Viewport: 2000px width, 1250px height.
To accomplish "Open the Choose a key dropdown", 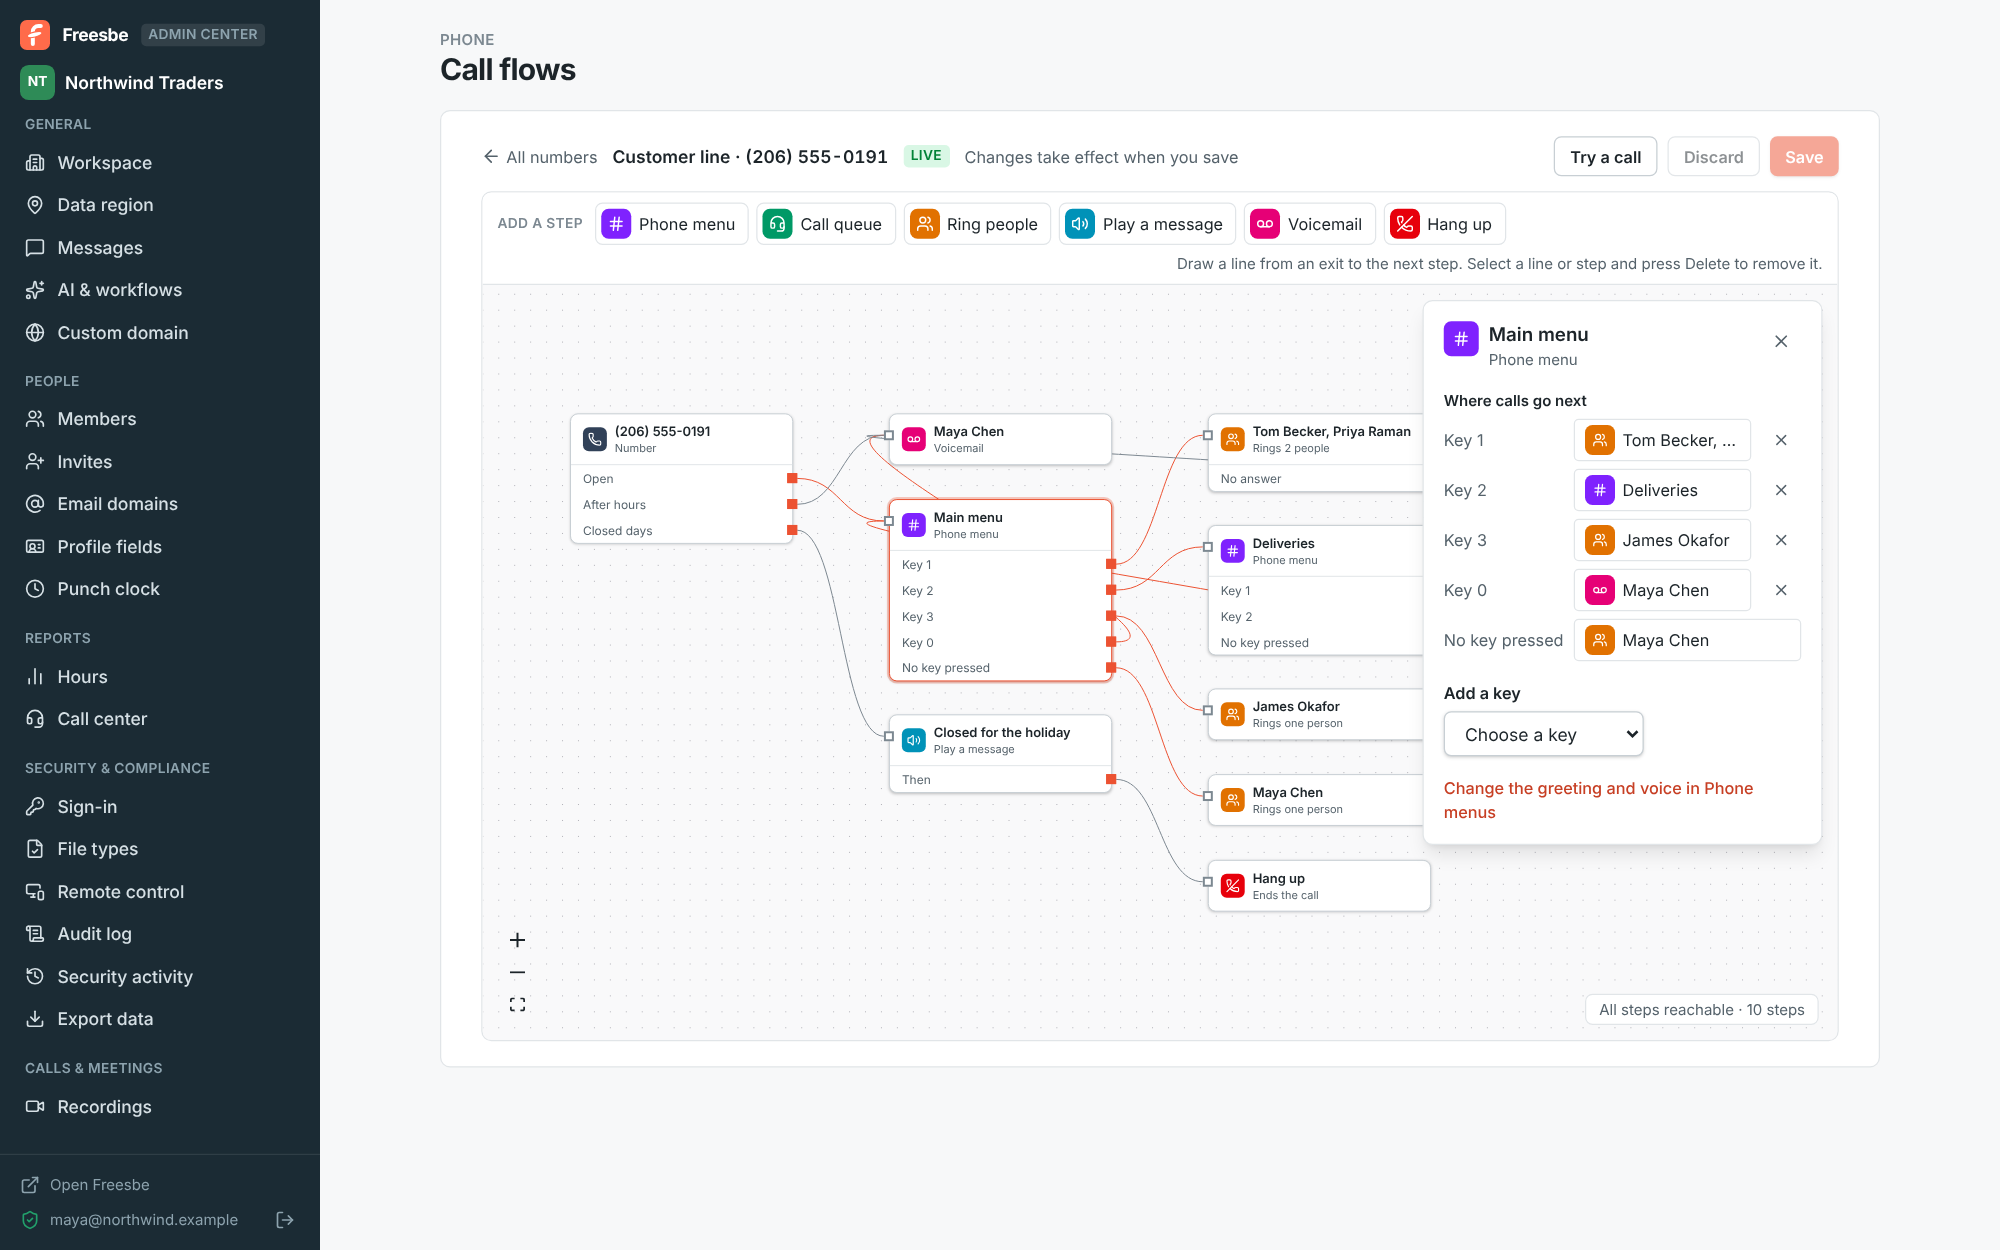I will tap(1543, 735).
